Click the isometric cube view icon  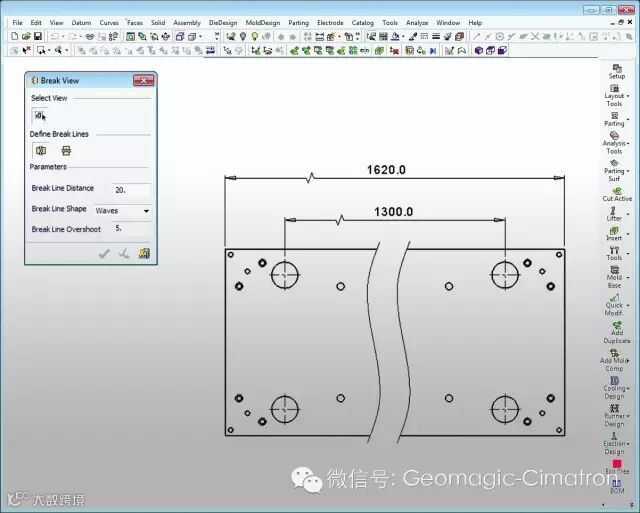[180, 37]
